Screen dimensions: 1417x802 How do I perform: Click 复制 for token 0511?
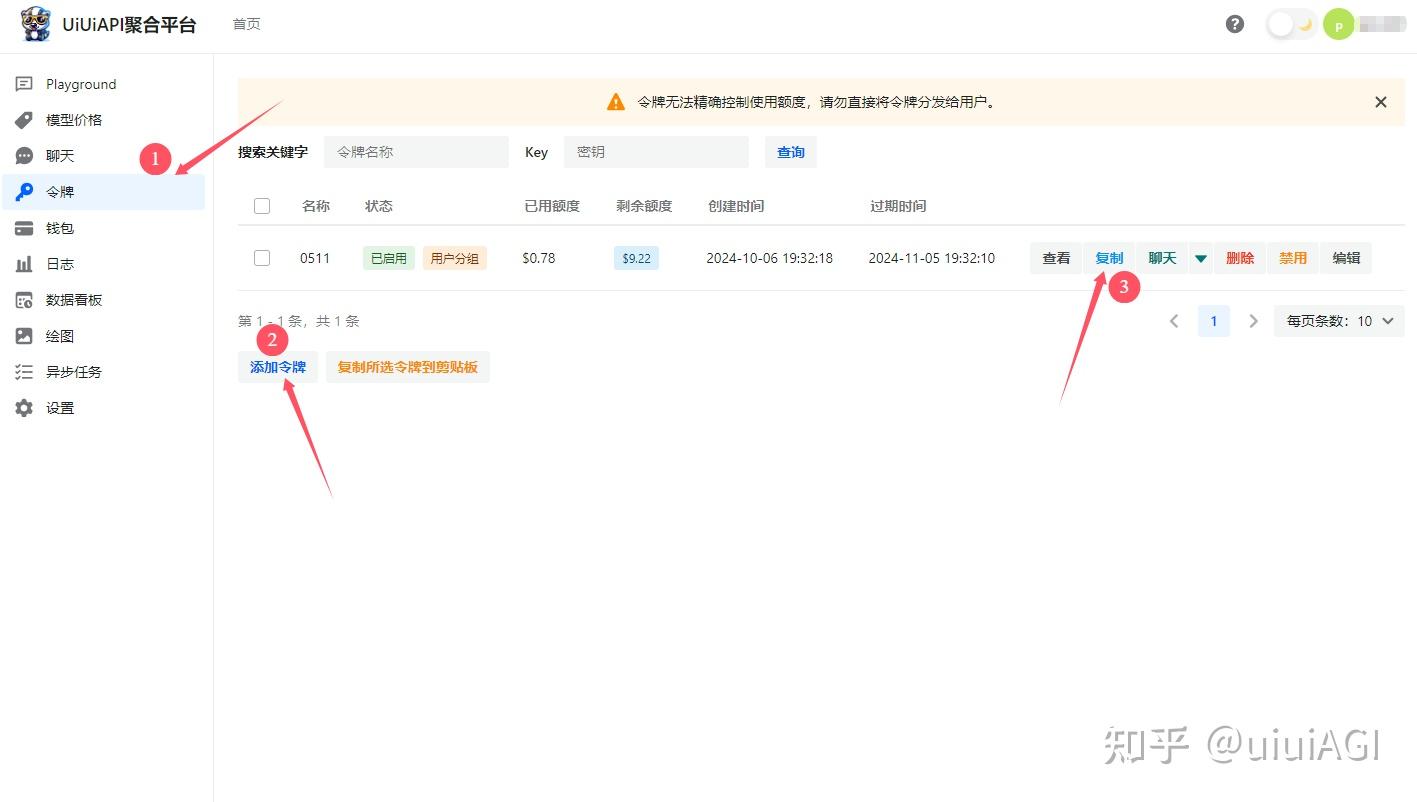click(x=1109, y=258)
